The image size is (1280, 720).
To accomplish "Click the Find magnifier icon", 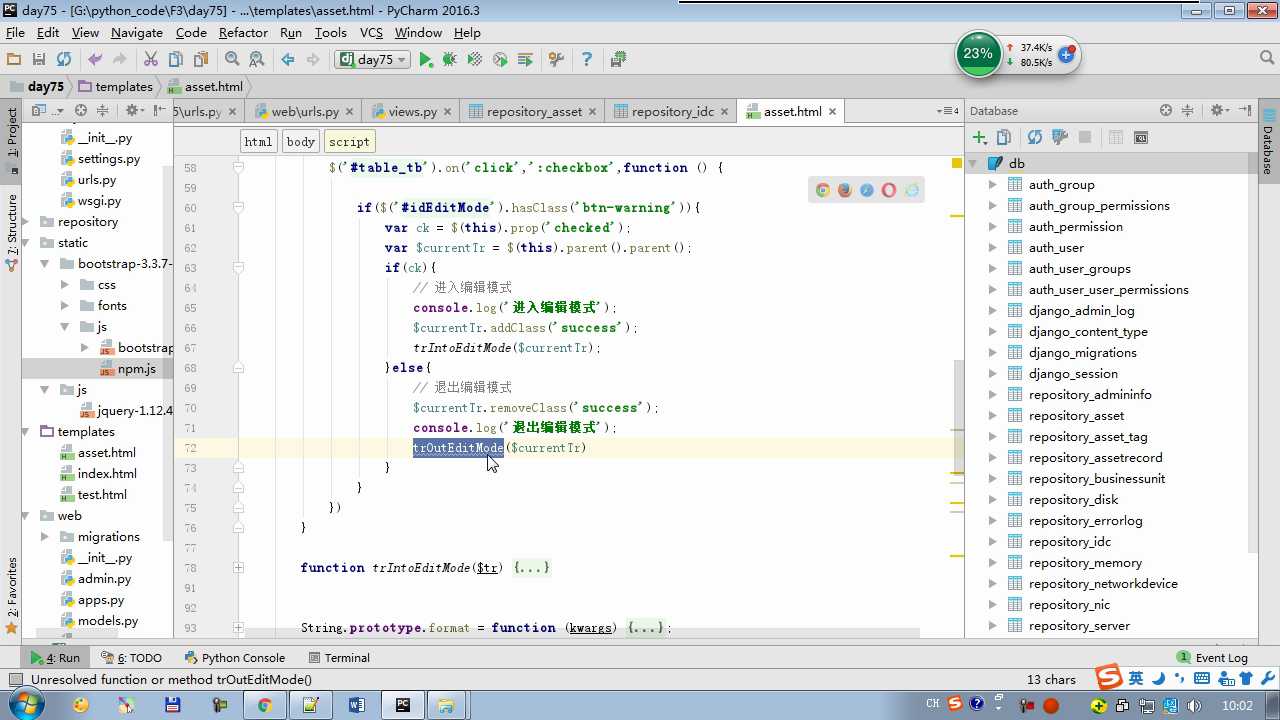I will point(233,60).
